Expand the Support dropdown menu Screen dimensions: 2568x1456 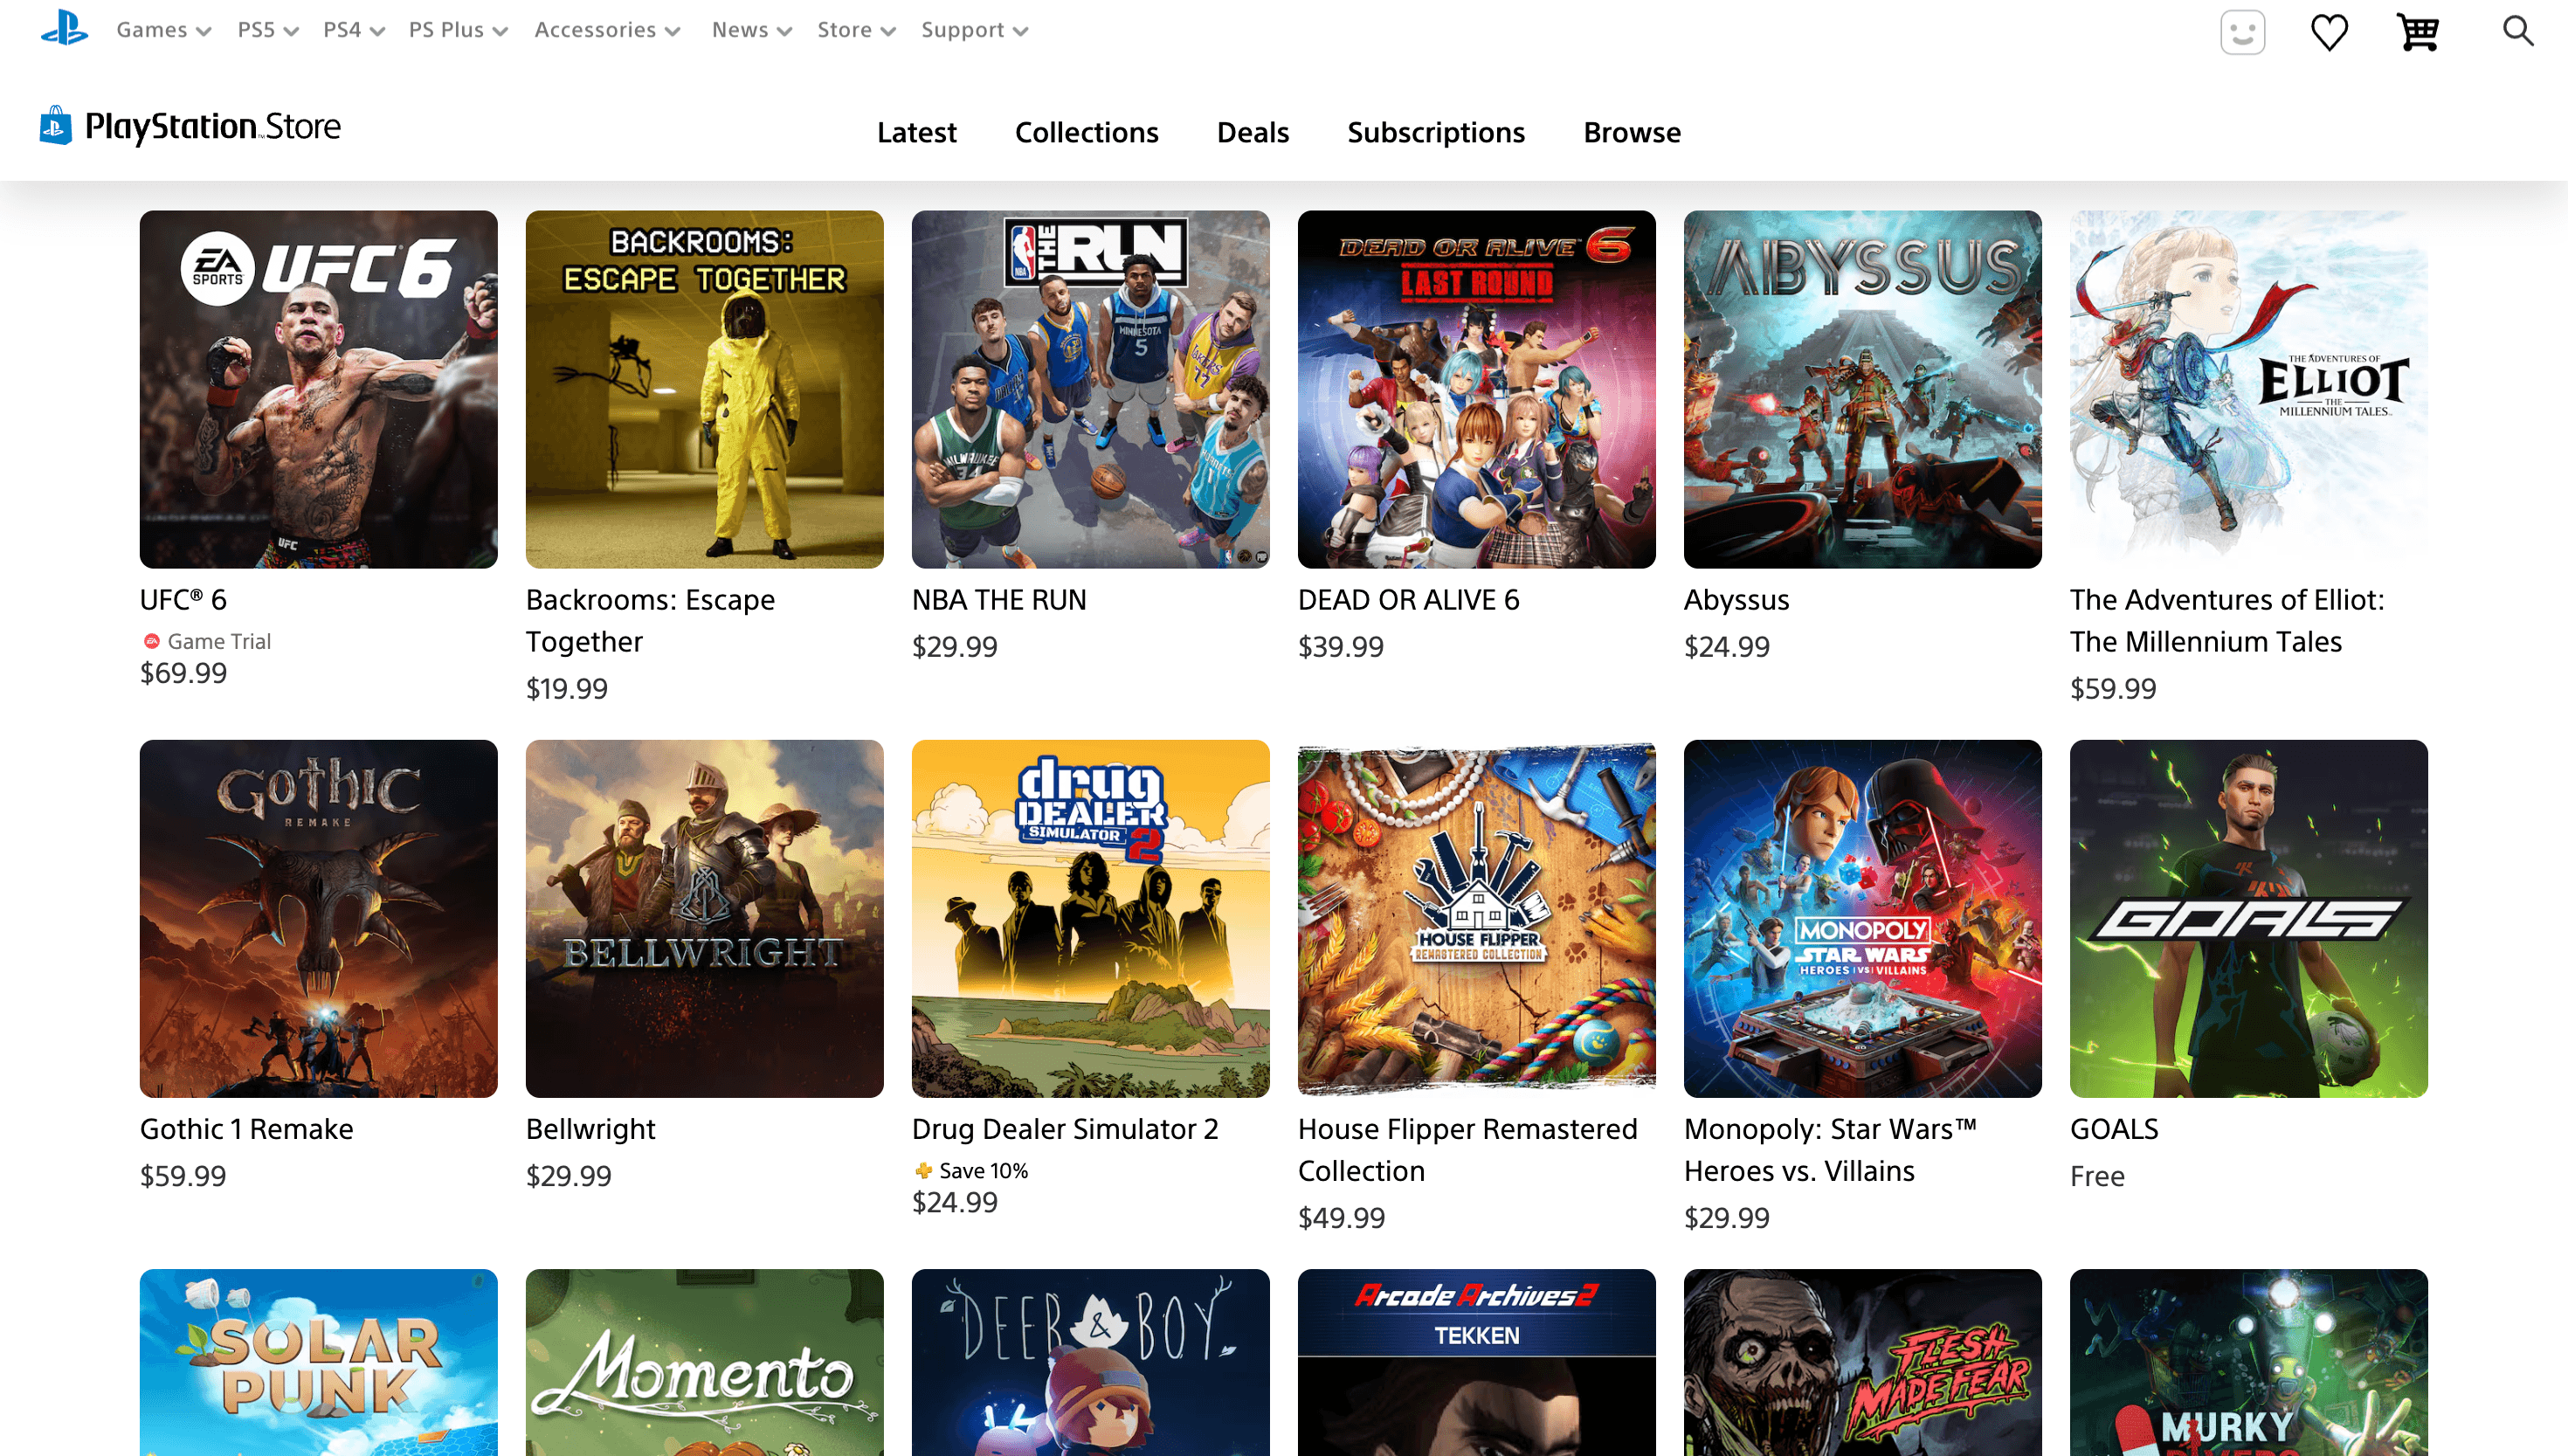click(x=974, y=30)
